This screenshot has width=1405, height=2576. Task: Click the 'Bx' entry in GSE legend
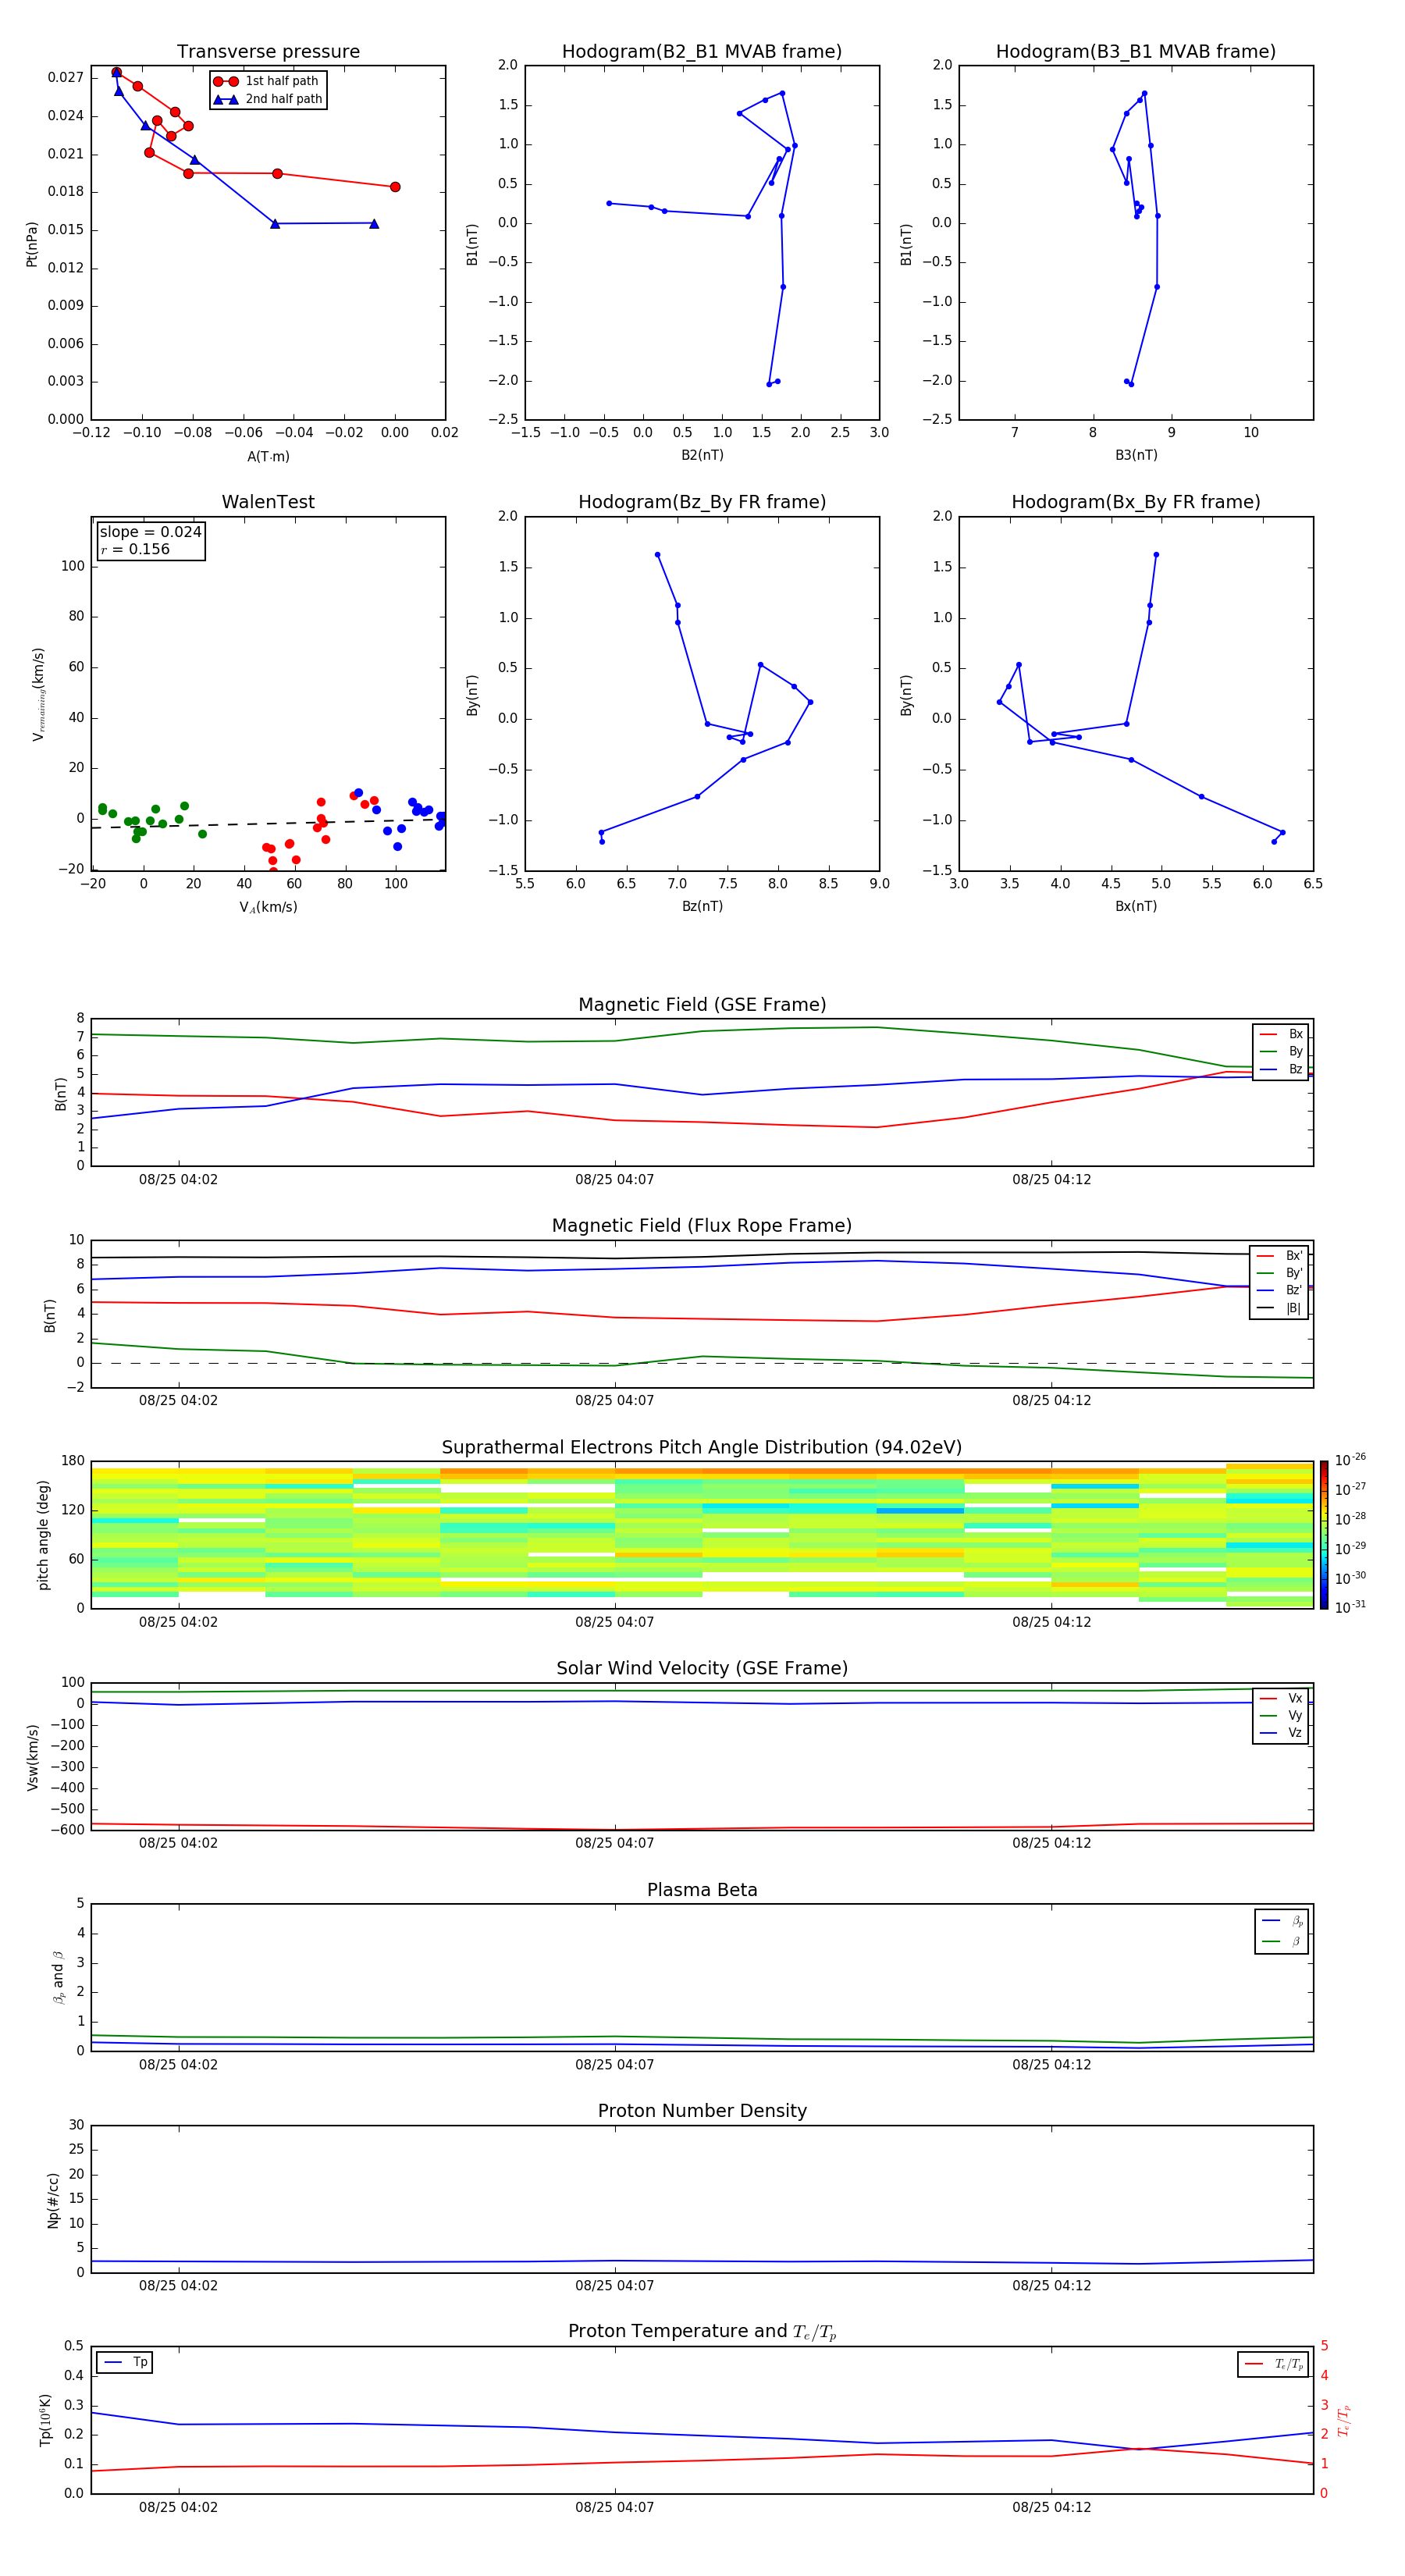coord(1282,1034)
